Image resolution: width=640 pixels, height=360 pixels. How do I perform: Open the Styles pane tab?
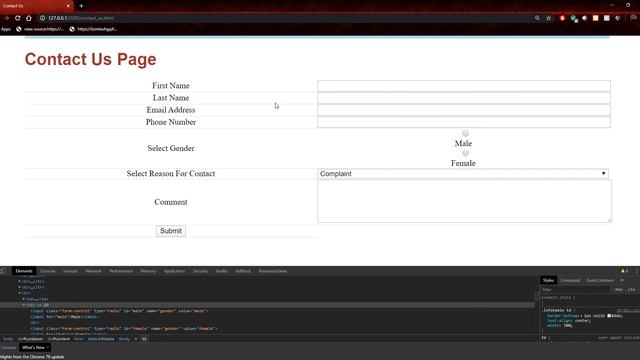[548, 280]
